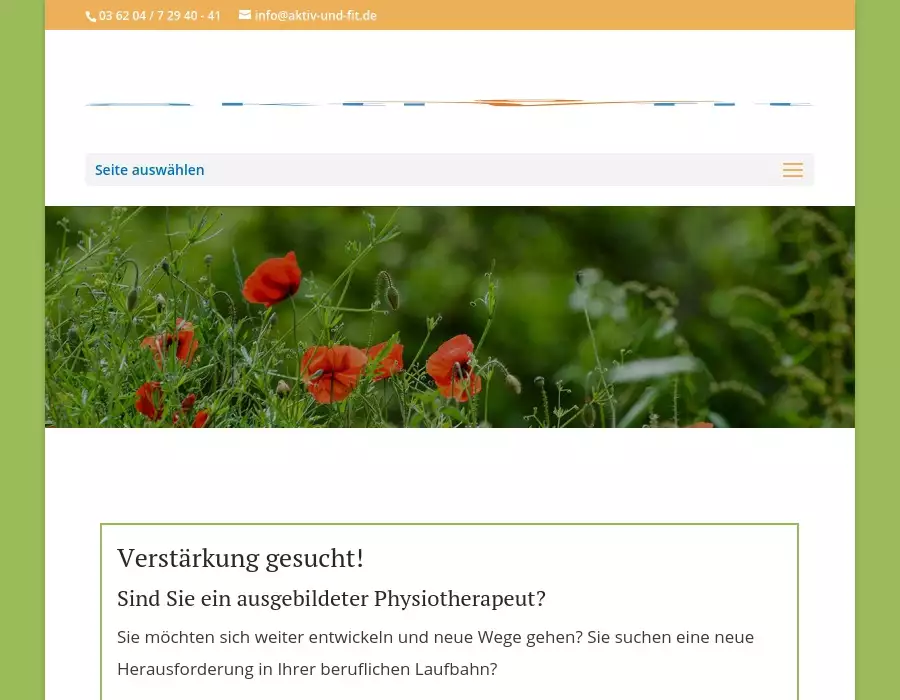
Task: Click the tall red poppy on the left
Action: 272,278
